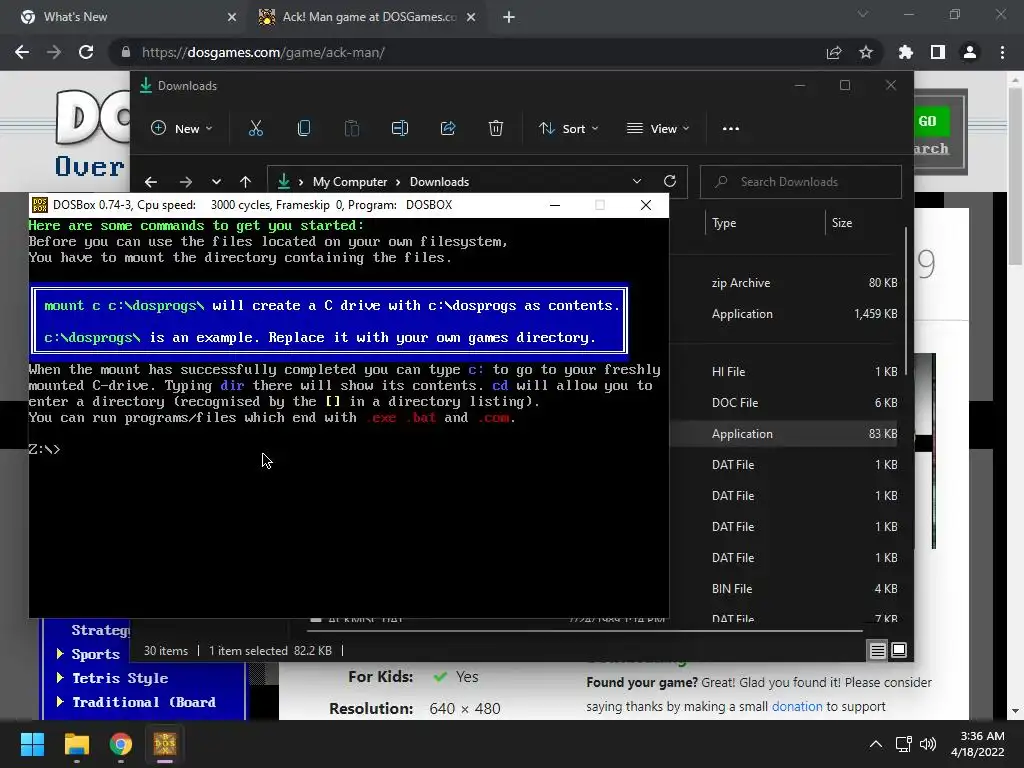Share this page from Chrome address bar
The image size is (1024, 768).
[x=834, y=52]
